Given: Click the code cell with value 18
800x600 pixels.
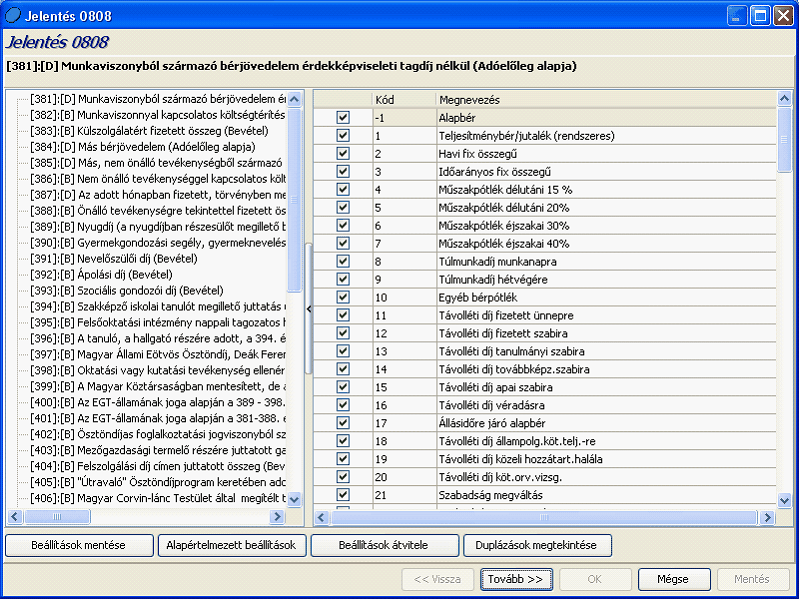Looking at the screenshot, I should pyautogui.click(x=404, y=441).
